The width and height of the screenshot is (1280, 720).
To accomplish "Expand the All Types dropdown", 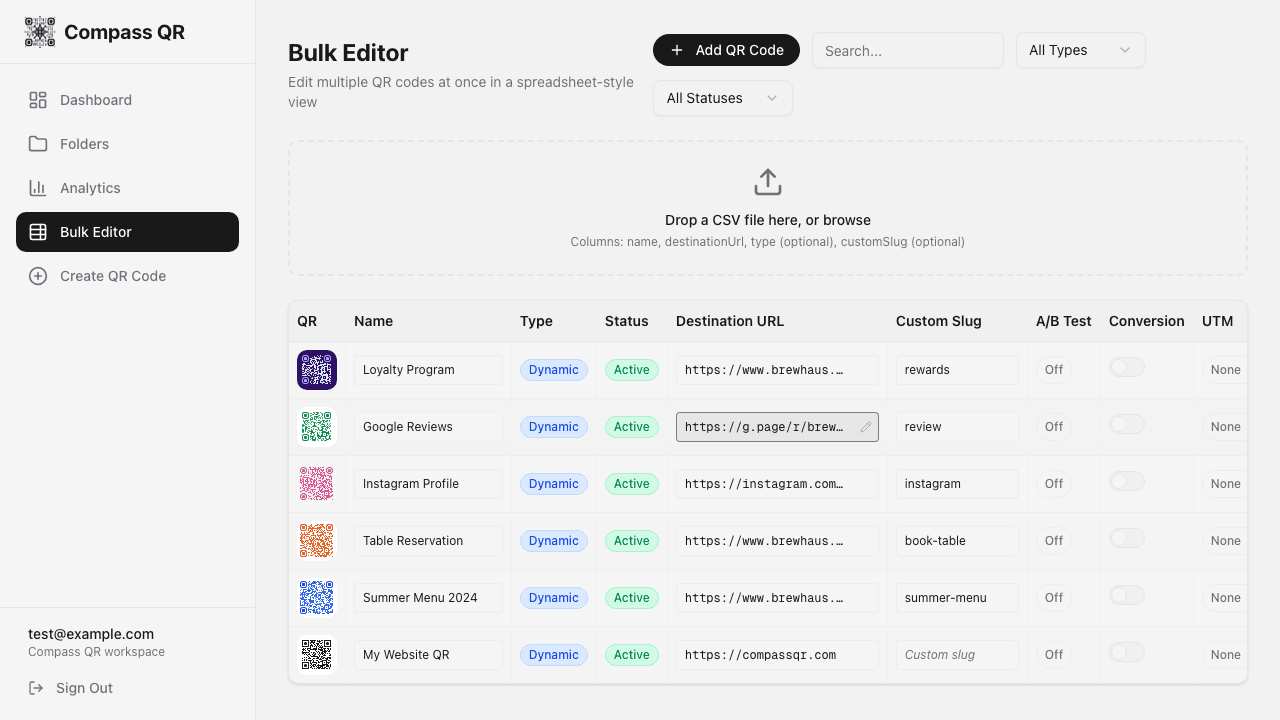I will tap(1080, 50).
